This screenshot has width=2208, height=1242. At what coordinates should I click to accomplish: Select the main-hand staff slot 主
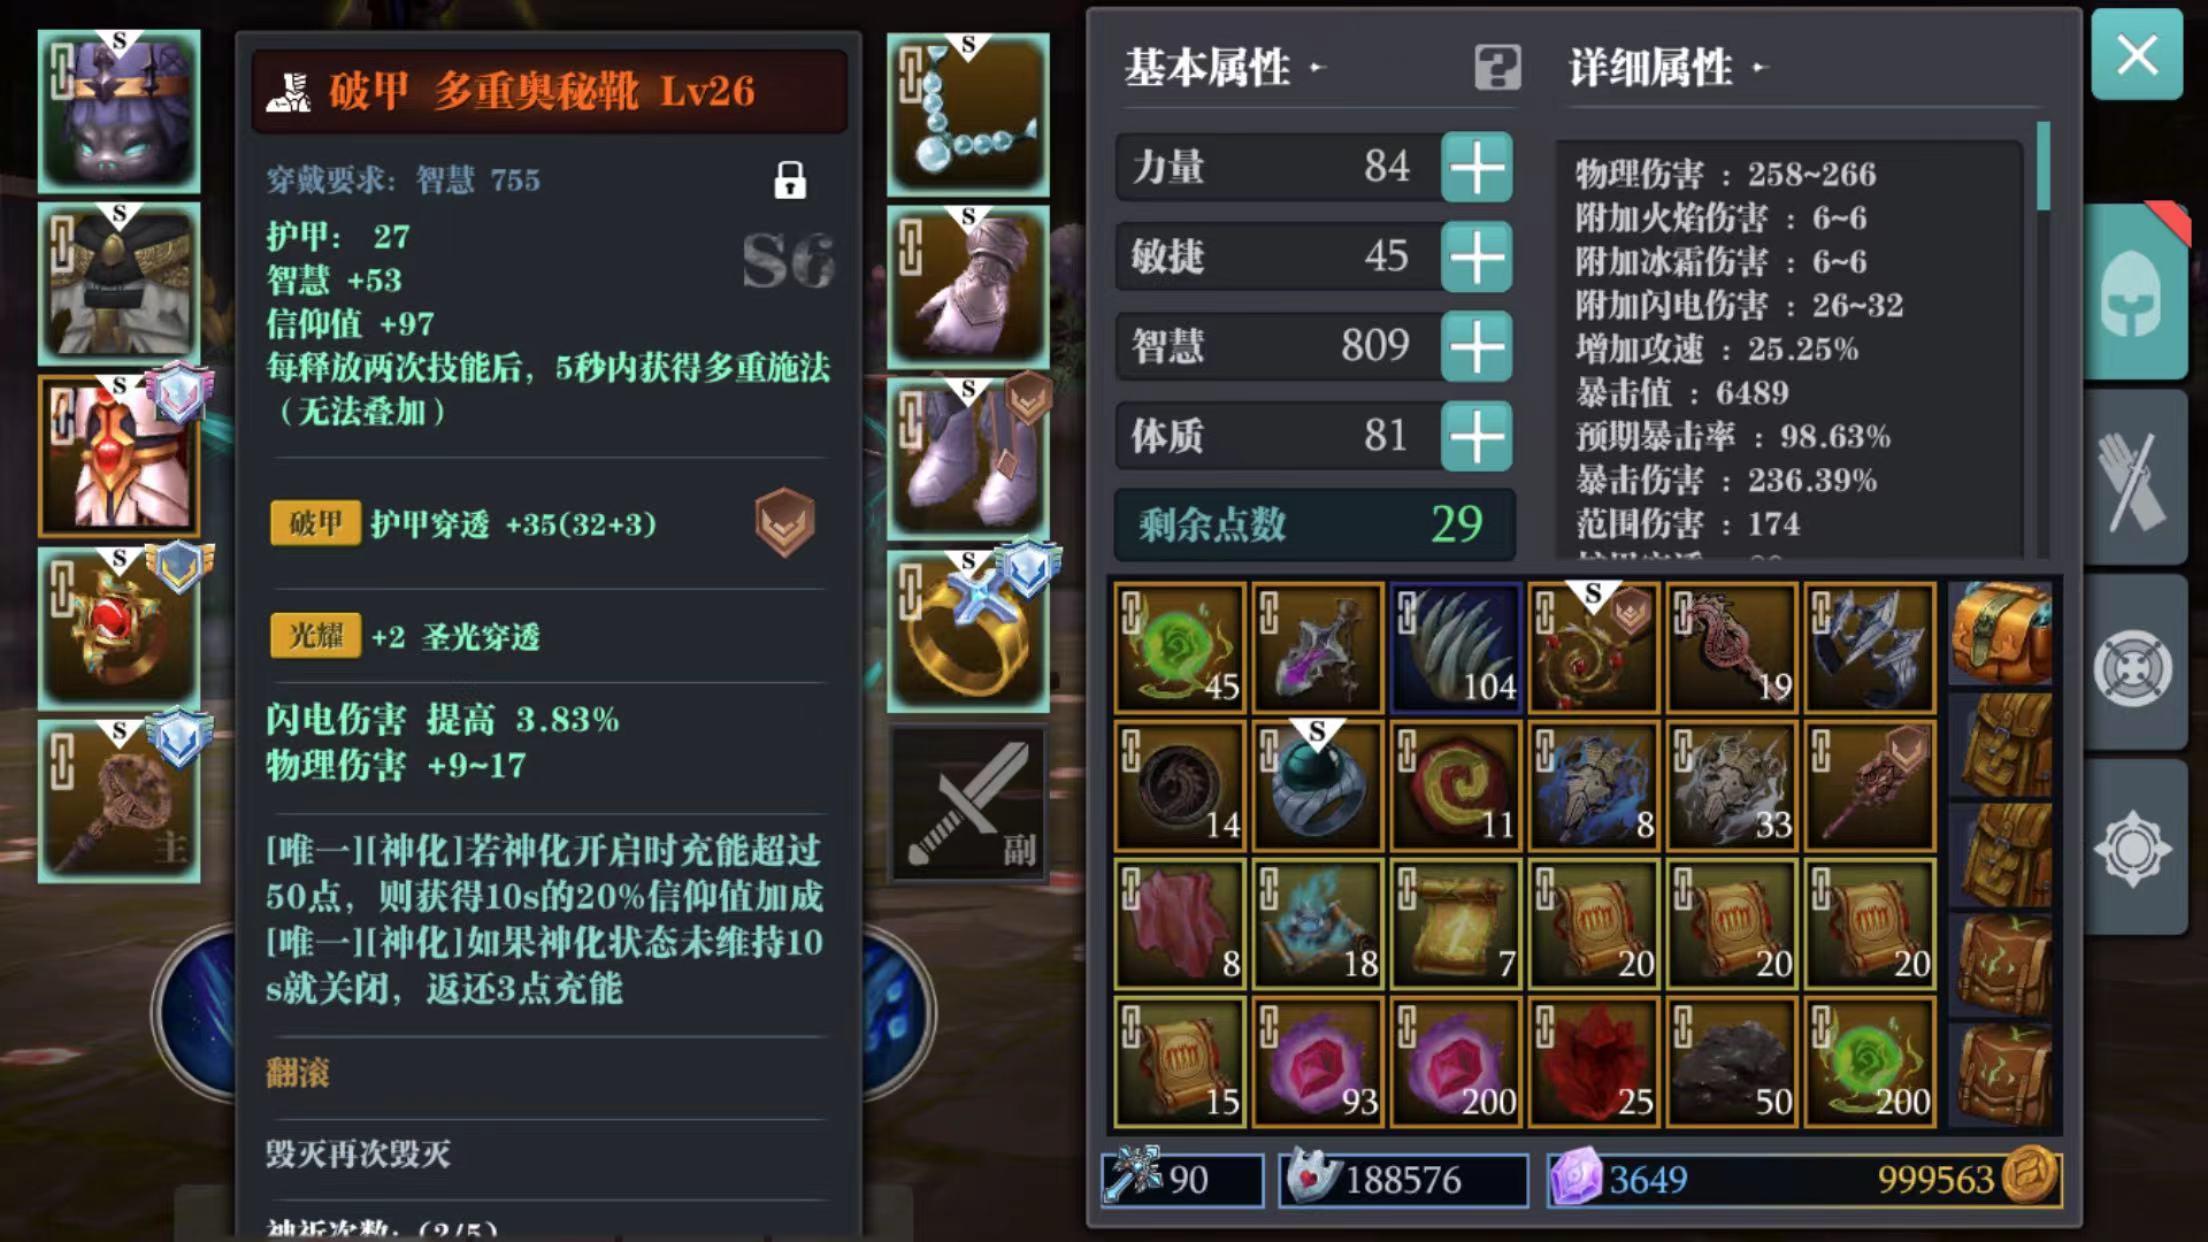[x=119, y=801]
